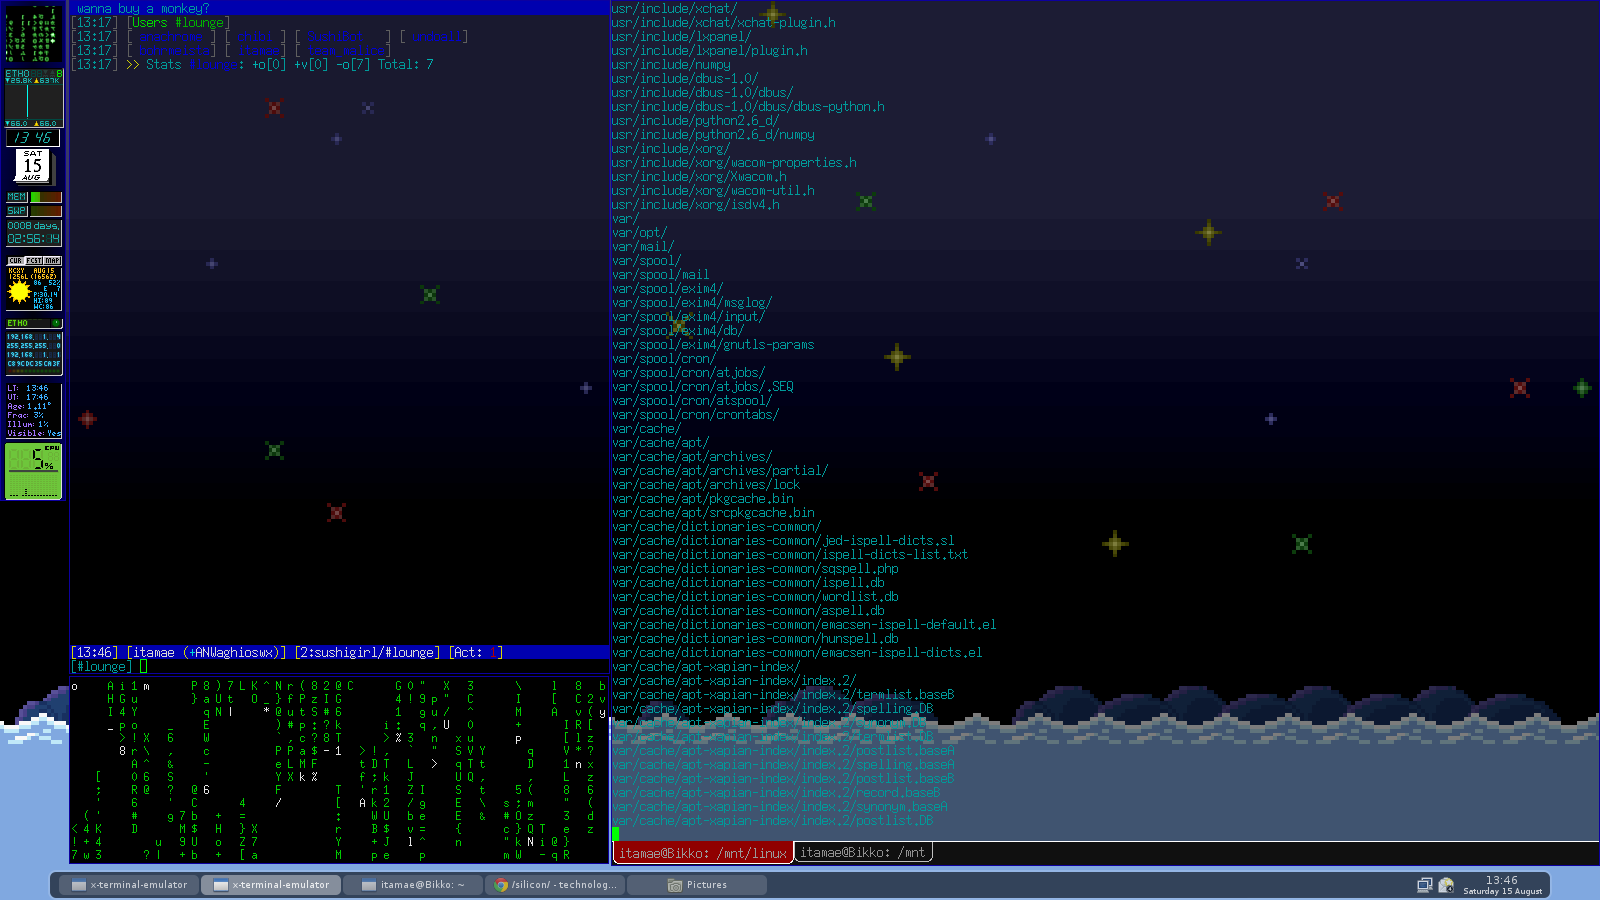Viewport: 1600px width, 900px height.
Task: Click the digital clock dockapp in dock
Action: coord(33,138)
